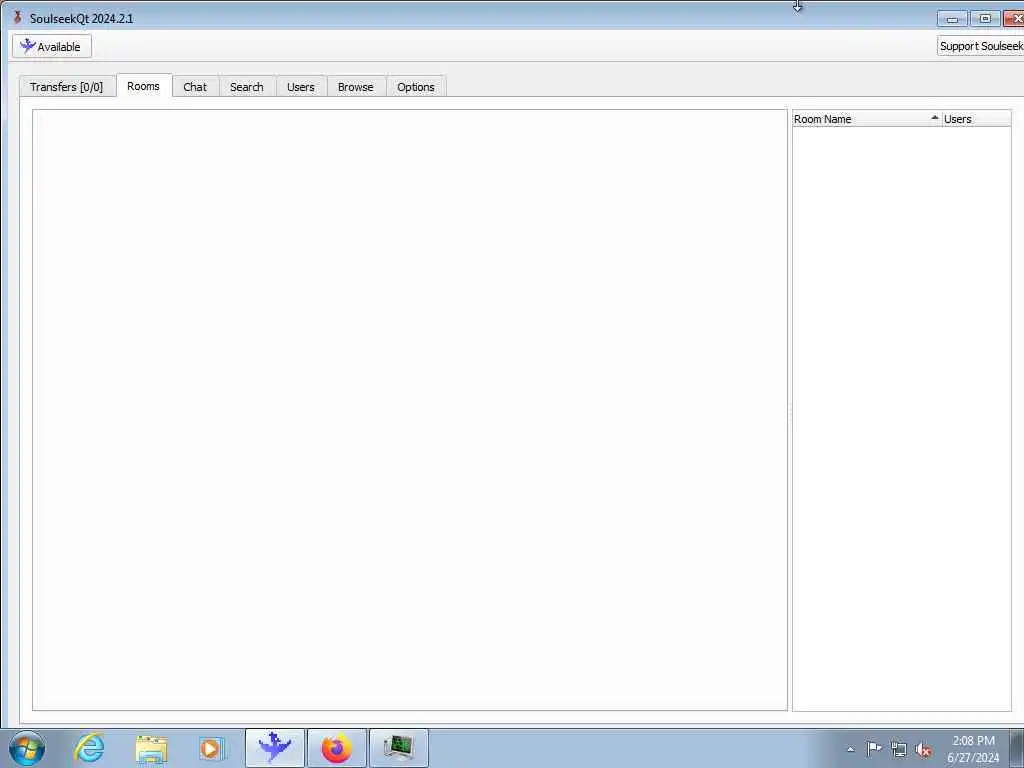Viewport: 1024px width, 768px height.
Task: Go to the Users tab
Action: coord(301,87)
